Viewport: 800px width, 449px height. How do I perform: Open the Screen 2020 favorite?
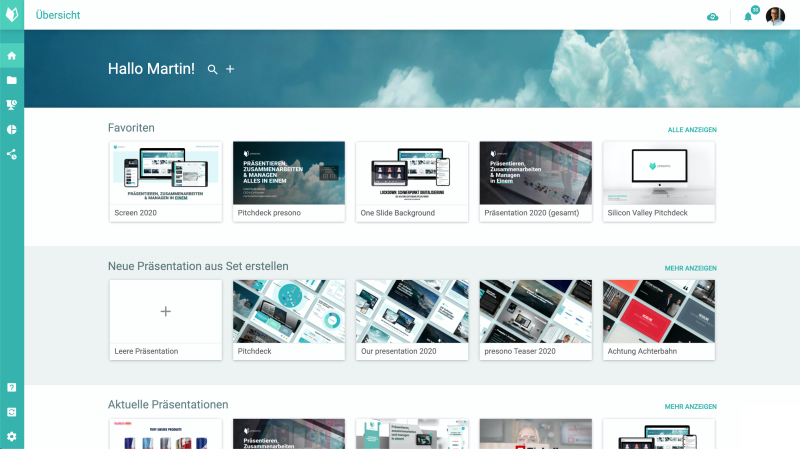pos(166,182)
